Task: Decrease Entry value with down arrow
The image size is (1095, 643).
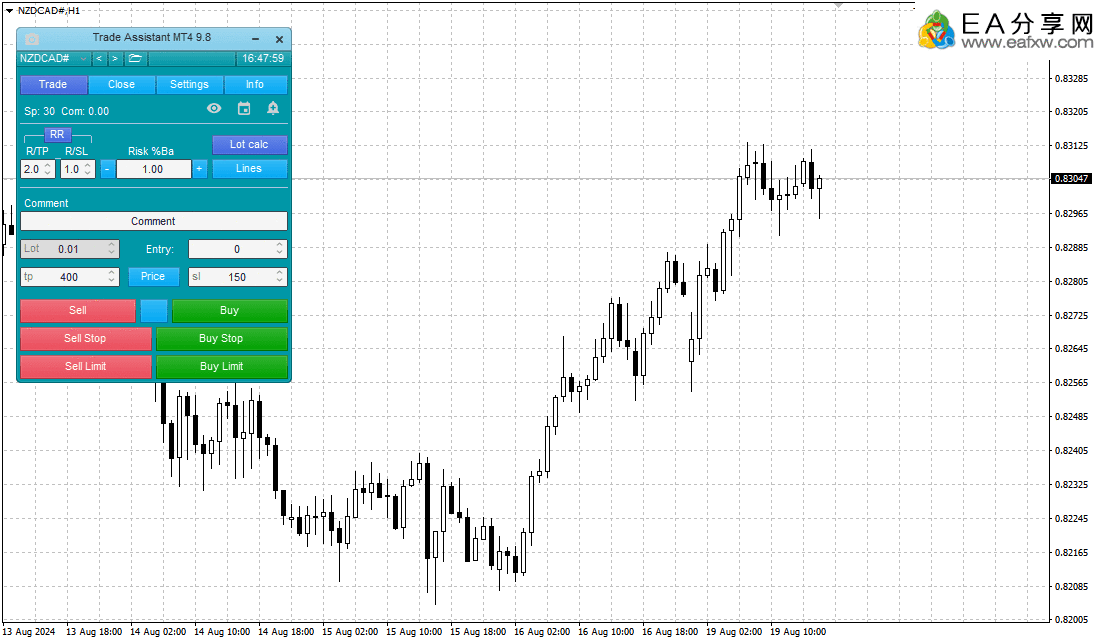Action: point(279,253)
